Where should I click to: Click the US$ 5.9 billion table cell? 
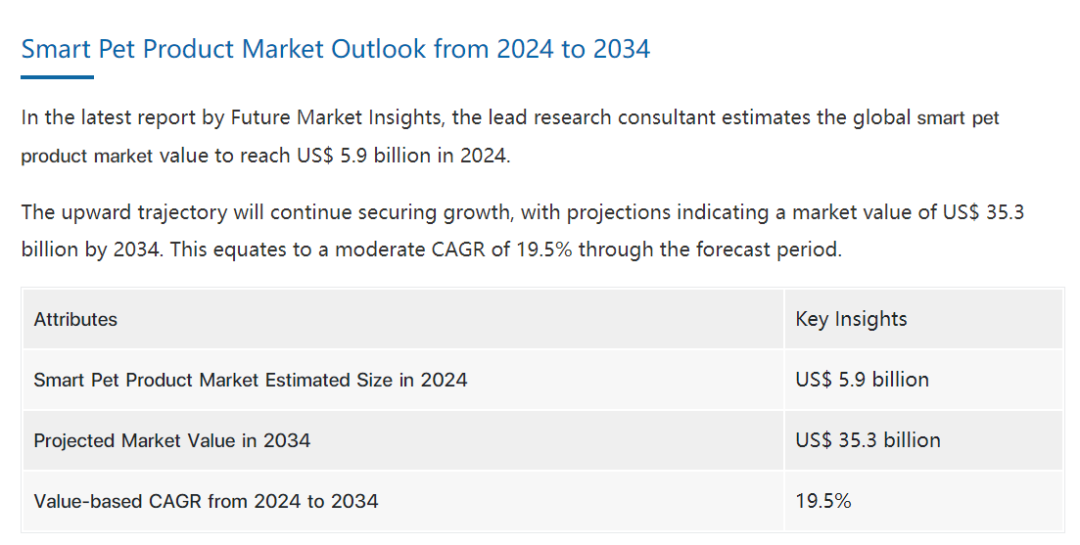pos(862,380)
